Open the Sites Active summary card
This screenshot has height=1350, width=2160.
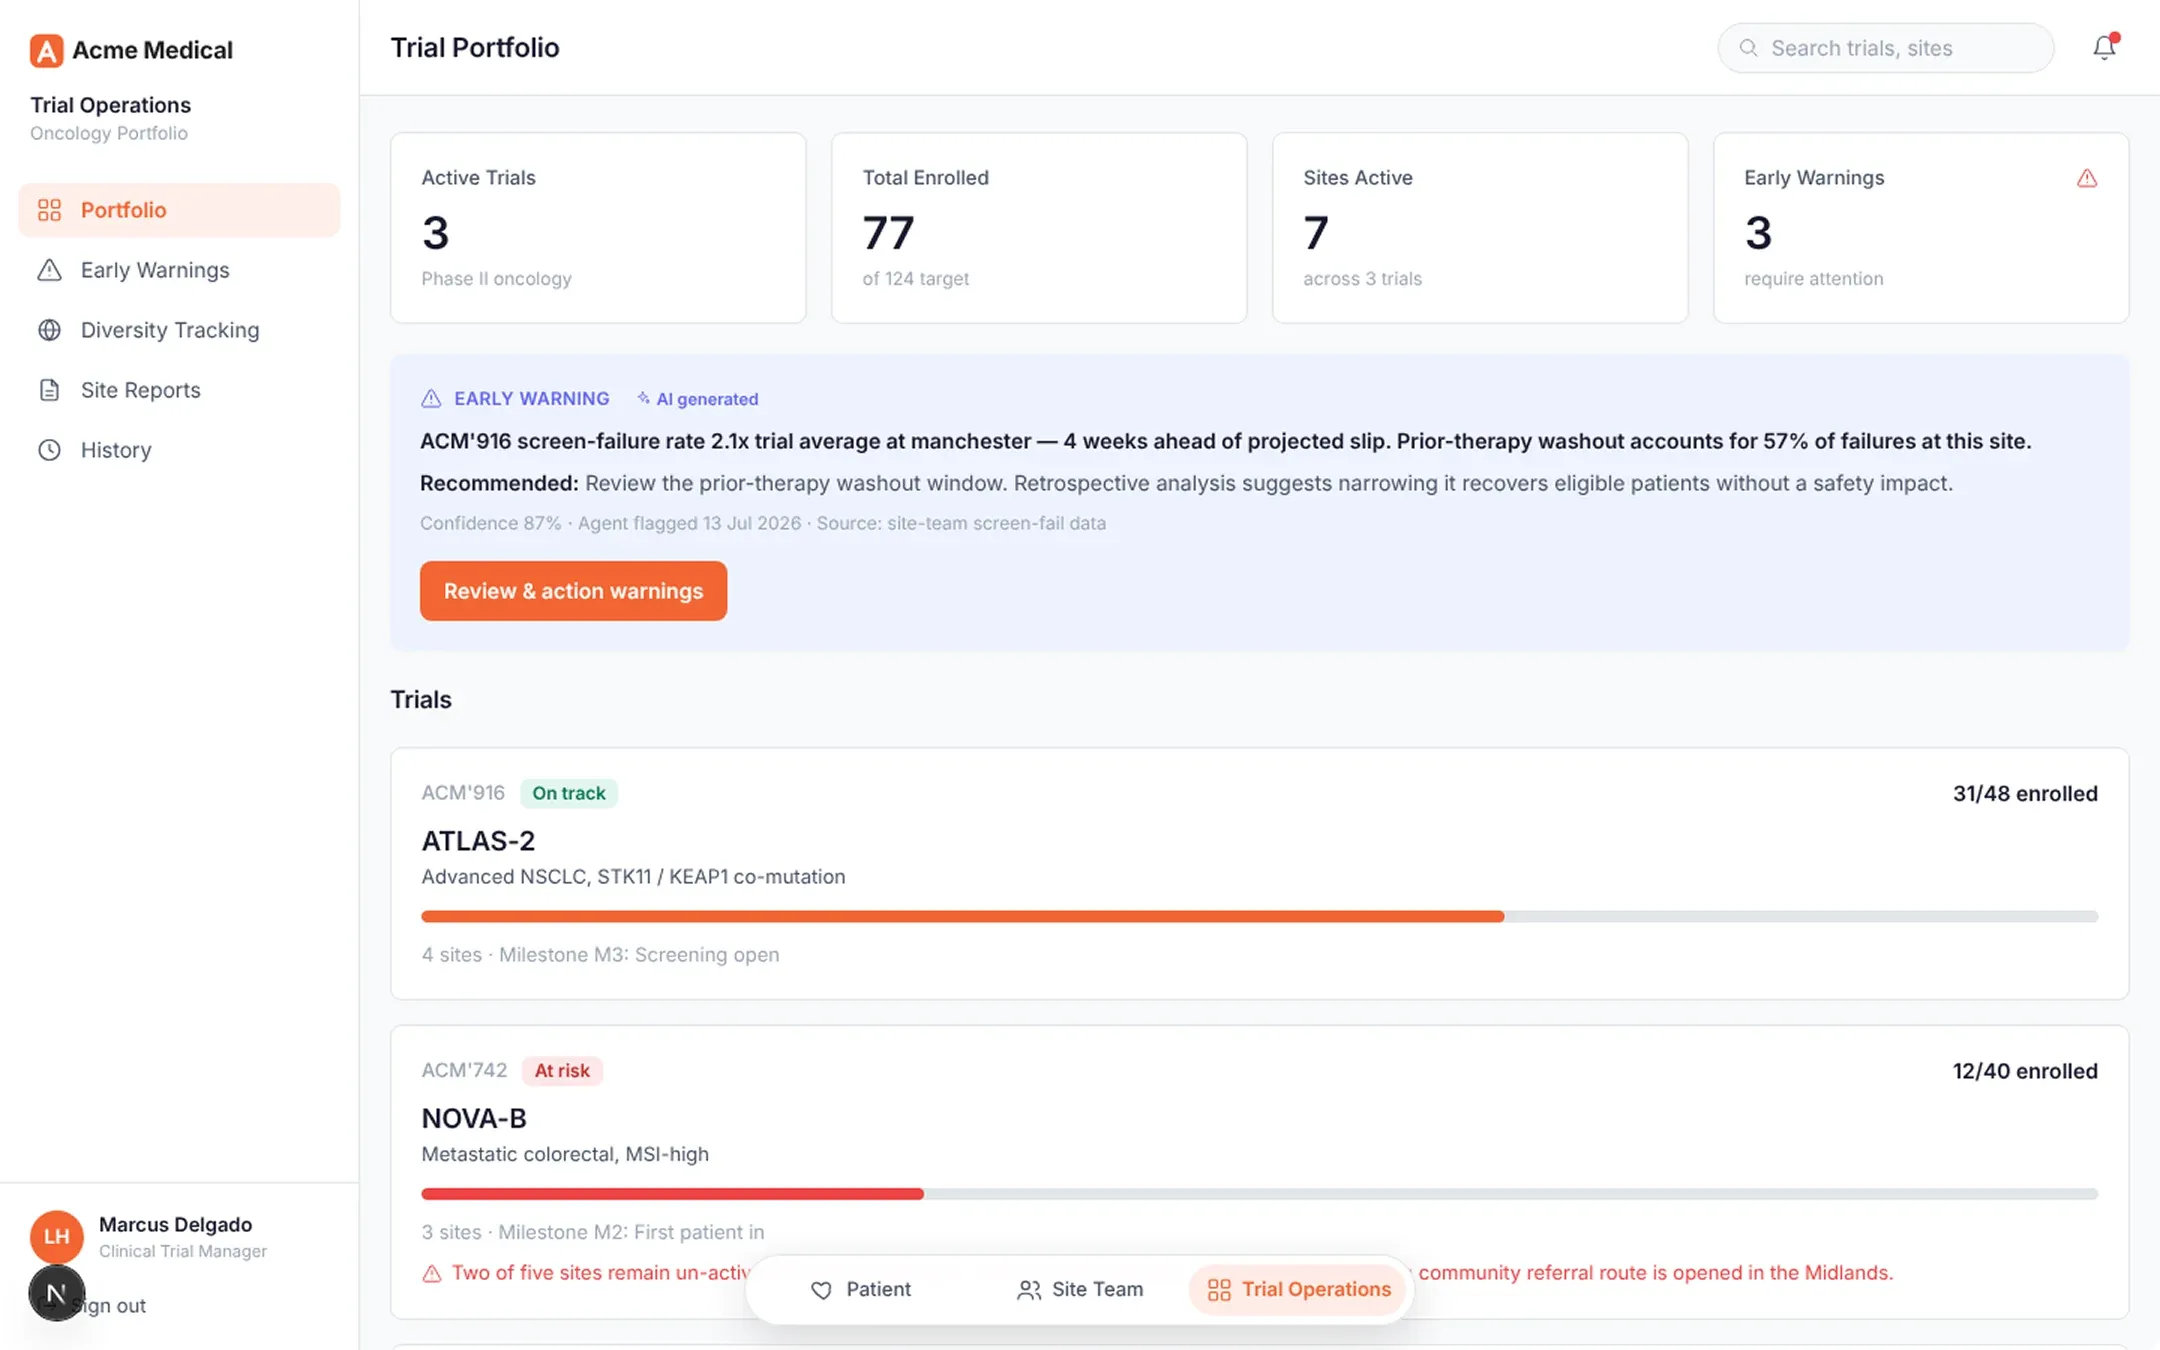pyautogui.click(x=1480, y=228)
